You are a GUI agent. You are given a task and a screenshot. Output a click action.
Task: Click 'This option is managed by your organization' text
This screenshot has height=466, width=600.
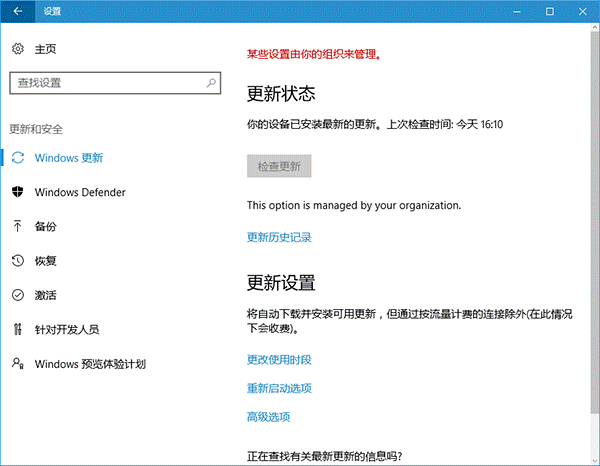coord(354,205)
